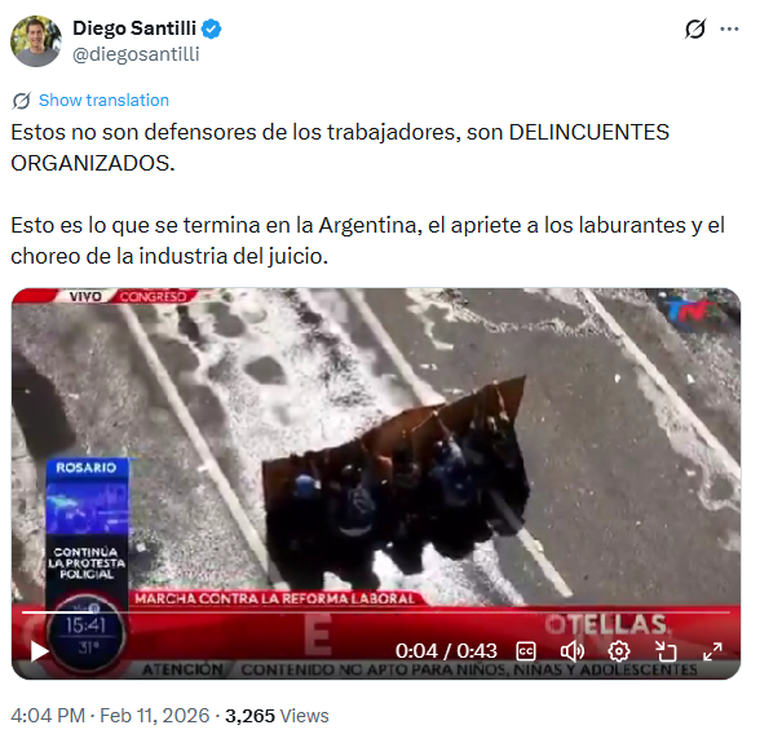
Task: Click the Diego Santilli display name
Action: coord(134,29)
